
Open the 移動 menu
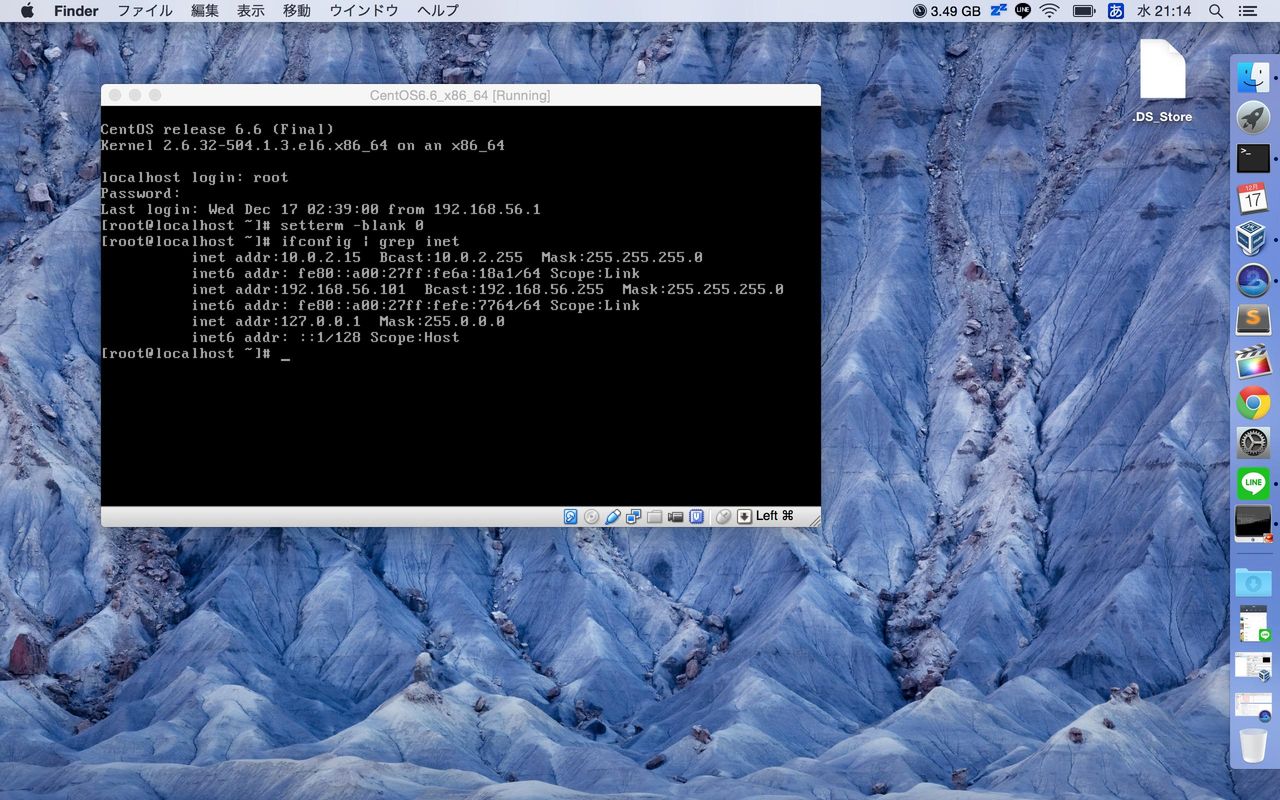click(297, 11)
